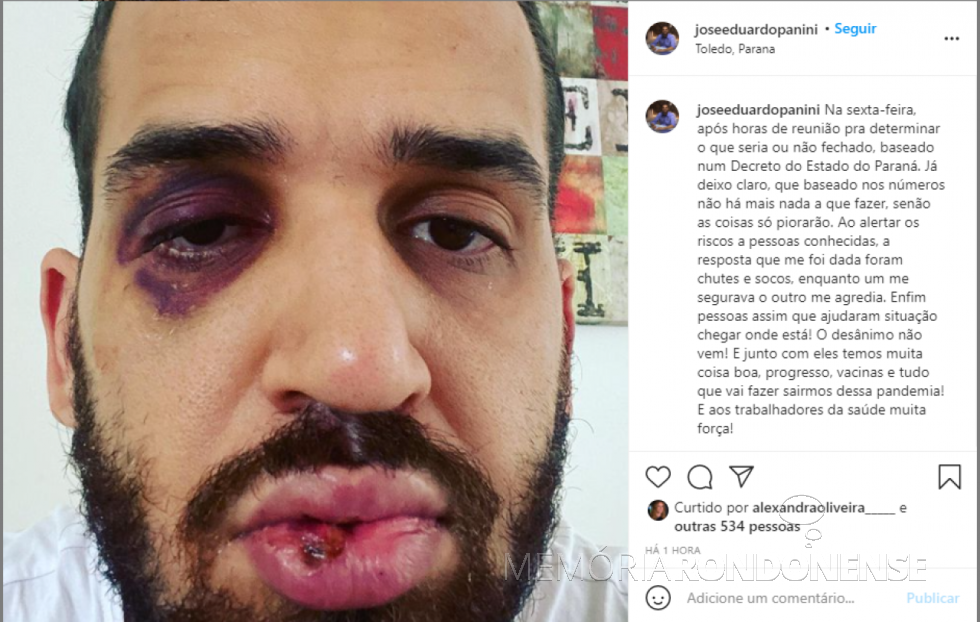This screenshot has width=980, height=622.
Task: Share post using paper plane icon
Action: [741, 476]
